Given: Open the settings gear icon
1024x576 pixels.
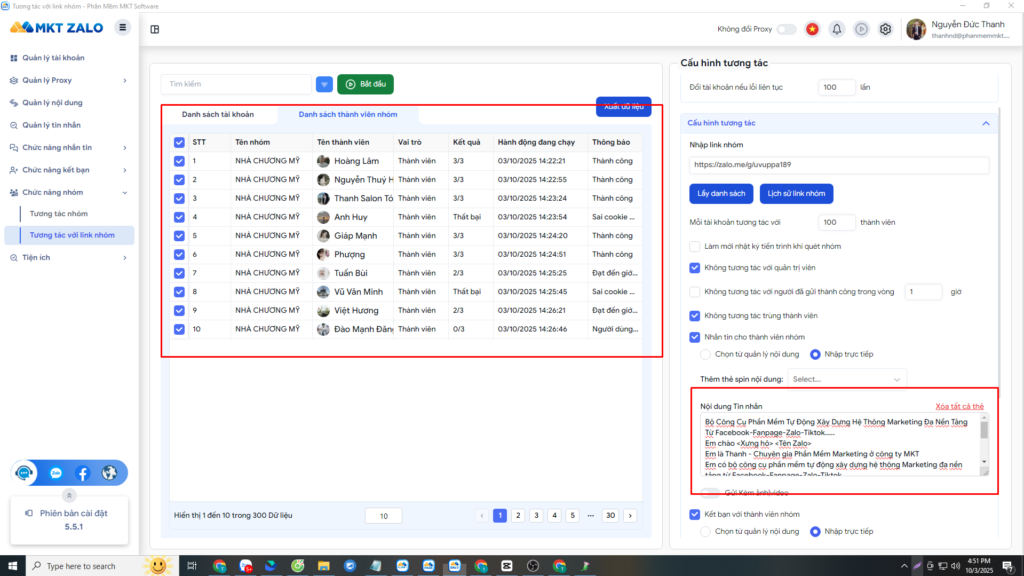Looking at the screenshot, I should 886,29.
